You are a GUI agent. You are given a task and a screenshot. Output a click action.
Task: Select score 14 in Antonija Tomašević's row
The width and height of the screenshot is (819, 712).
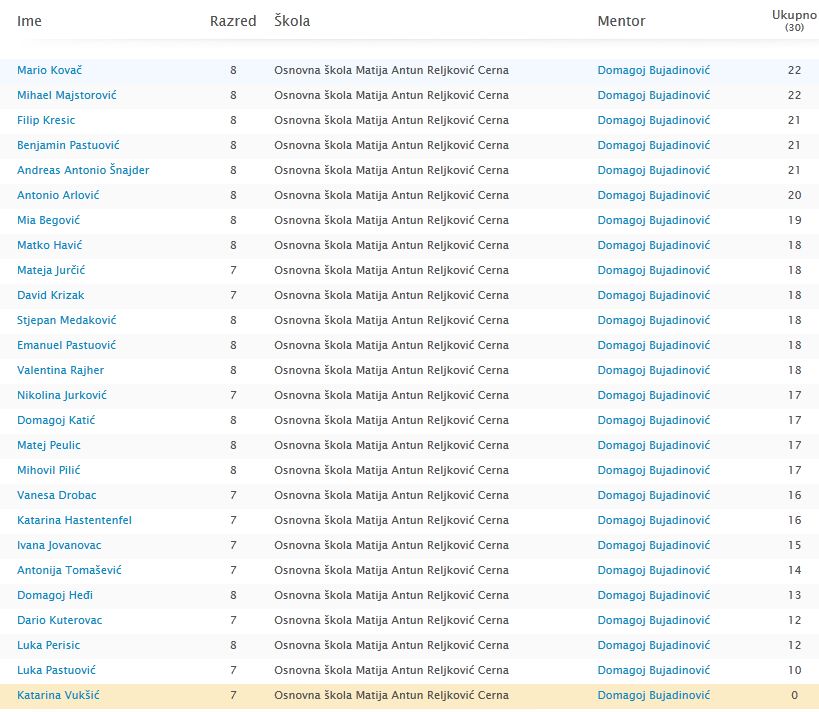(x=794, y=570)
